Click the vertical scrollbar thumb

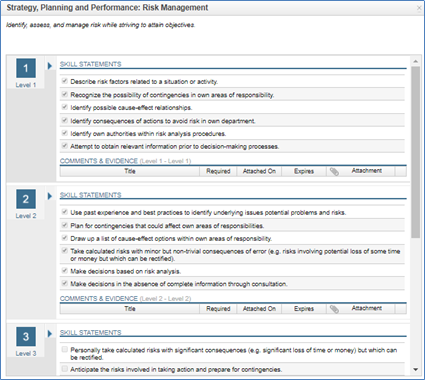pos(415,152)
